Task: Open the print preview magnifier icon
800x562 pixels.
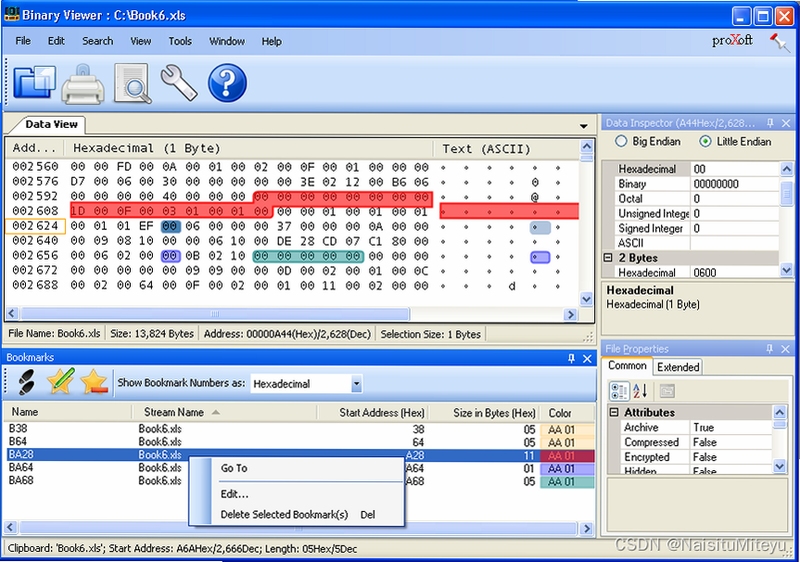Action: pos(132,83)
